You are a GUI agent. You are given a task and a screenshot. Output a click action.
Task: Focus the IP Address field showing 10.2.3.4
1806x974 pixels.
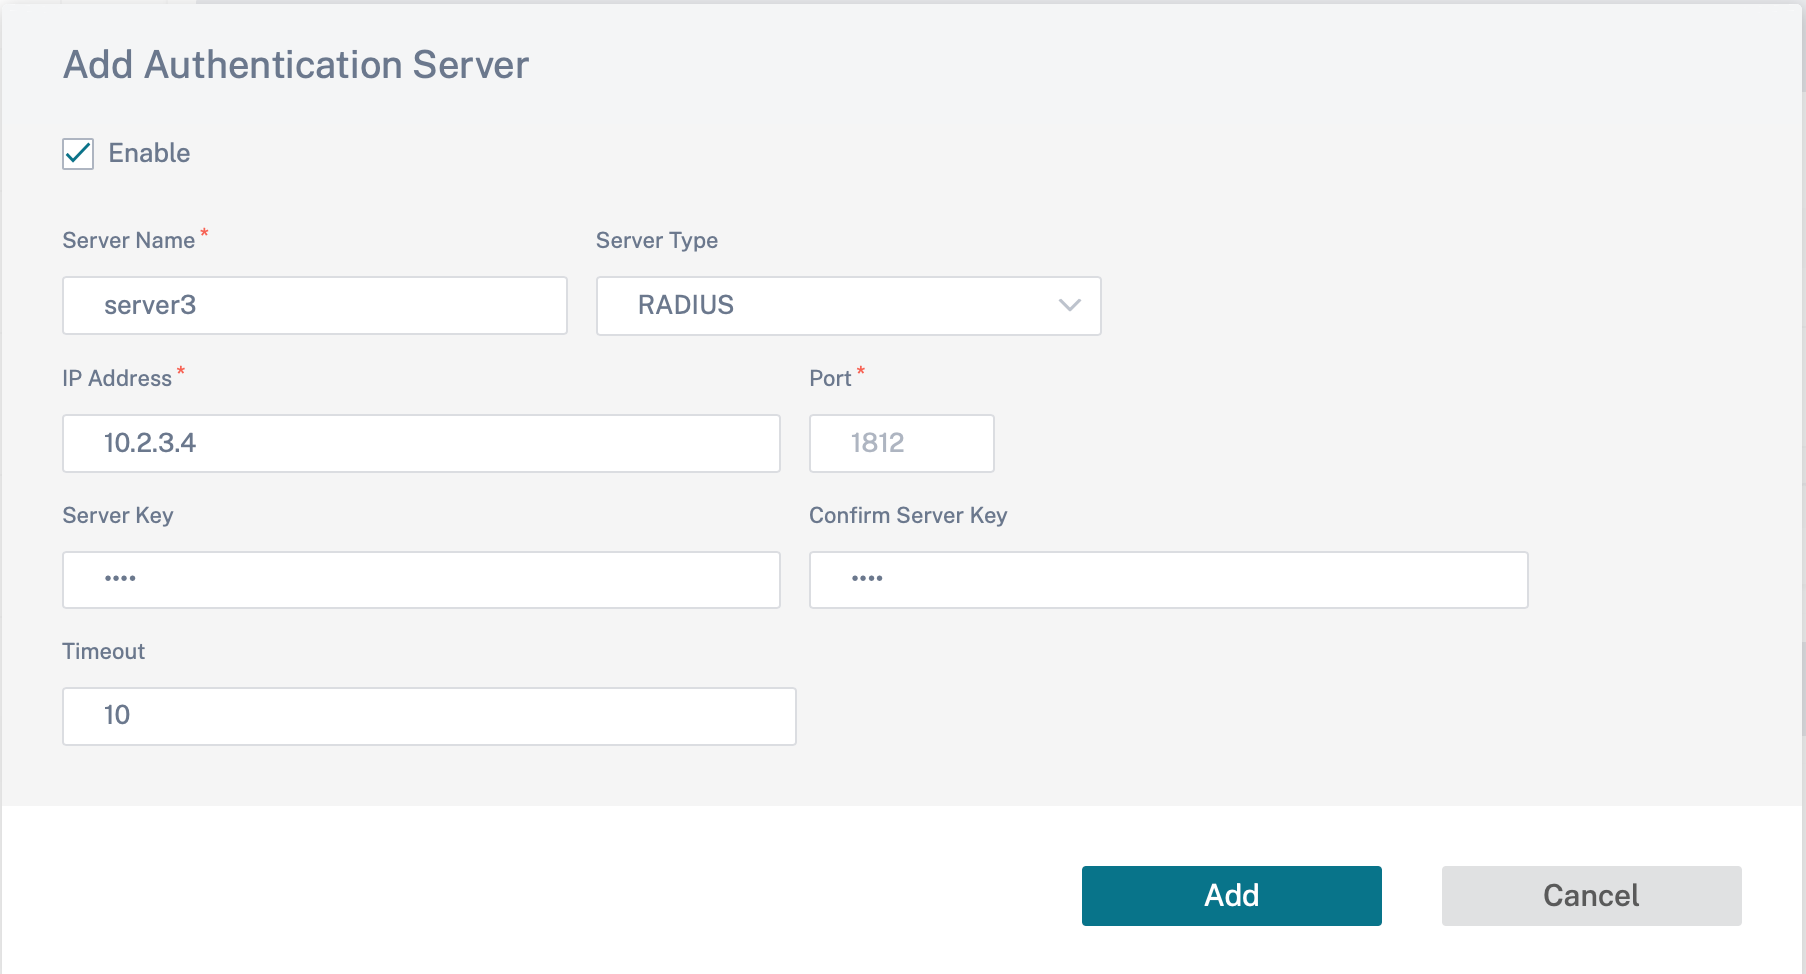pos(421,443)
